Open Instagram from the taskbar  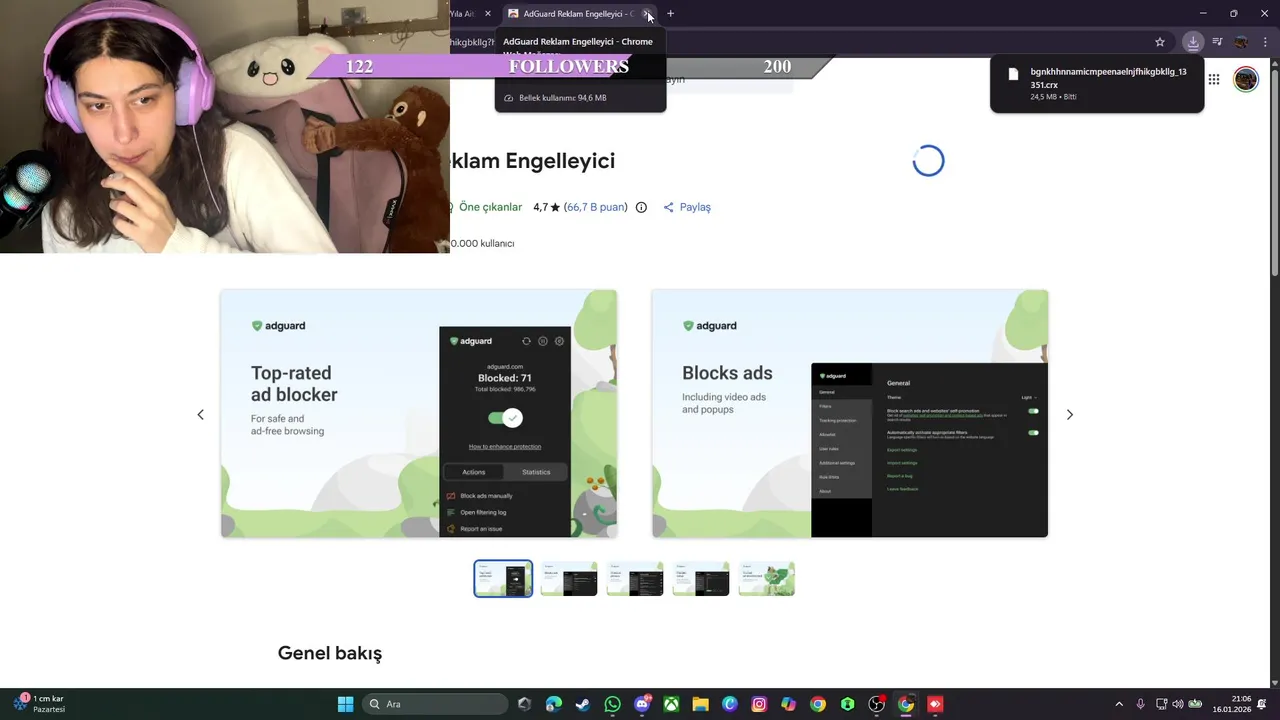[x=759, y=704]
